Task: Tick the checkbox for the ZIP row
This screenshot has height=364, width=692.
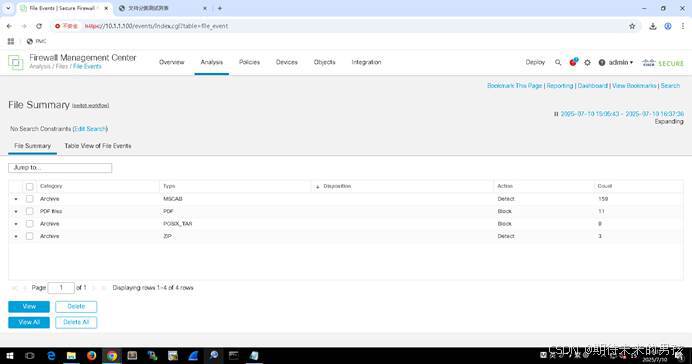Action: click(30, 236)
